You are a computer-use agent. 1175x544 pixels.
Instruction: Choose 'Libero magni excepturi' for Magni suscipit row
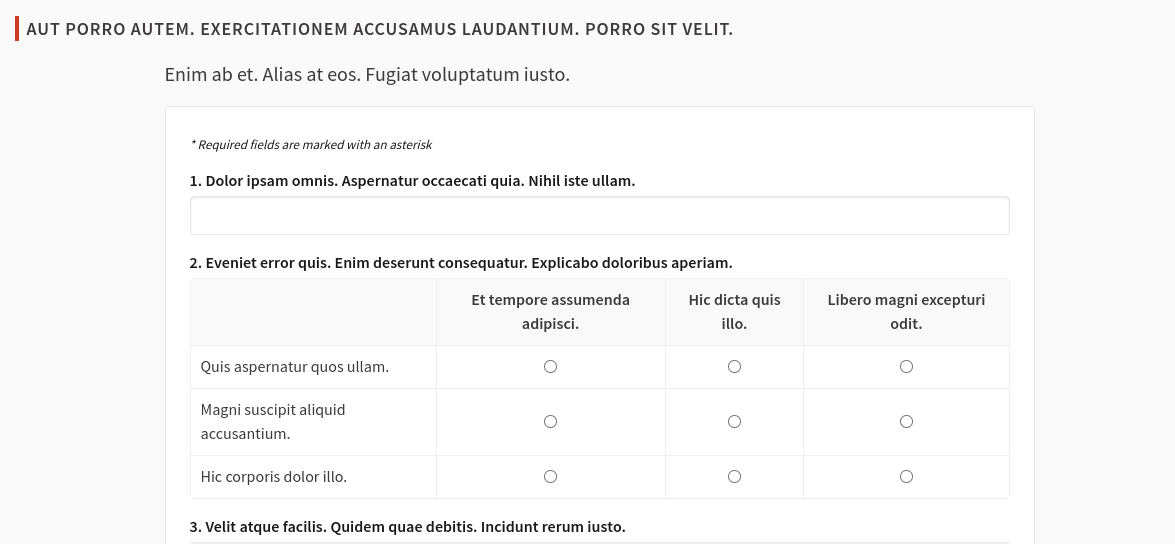pyautogui.click(x=906, y=422)
